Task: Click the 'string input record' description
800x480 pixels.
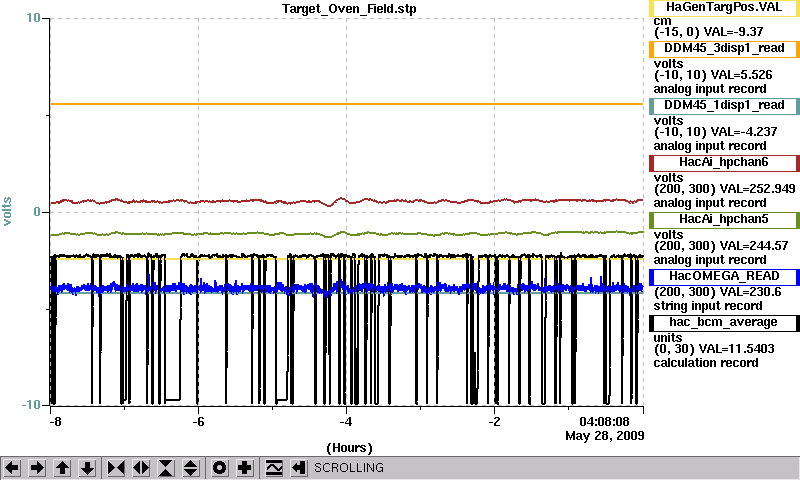Action: click(708, 306)
